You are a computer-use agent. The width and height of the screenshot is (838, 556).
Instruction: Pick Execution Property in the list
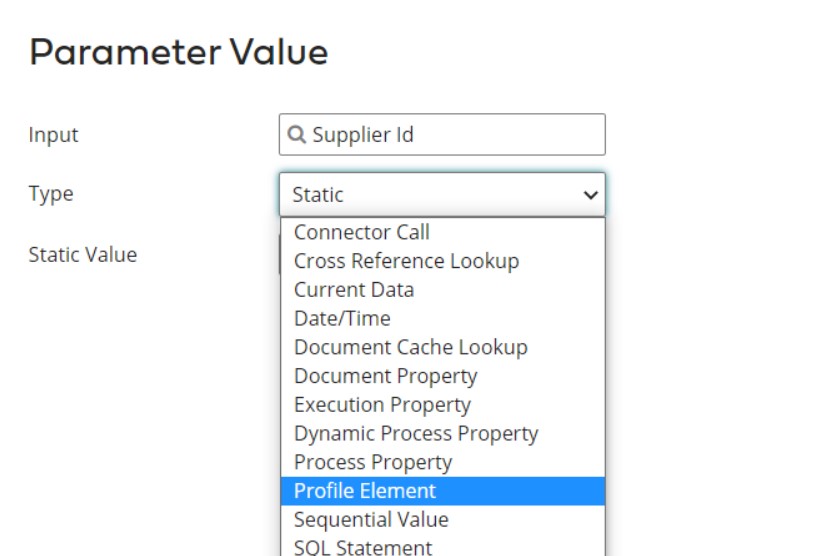click(382, 405)
